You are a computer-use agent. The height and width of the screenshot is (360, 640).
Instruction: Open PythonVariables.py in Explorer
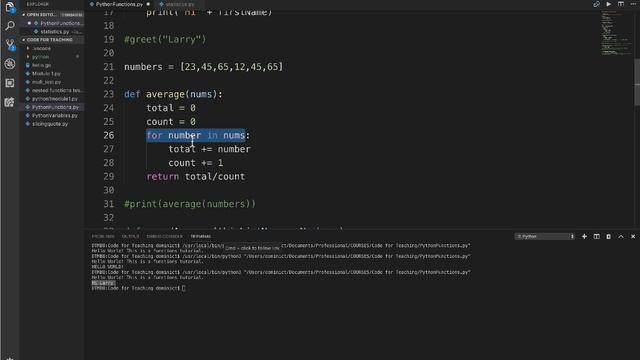coord(55,116)
